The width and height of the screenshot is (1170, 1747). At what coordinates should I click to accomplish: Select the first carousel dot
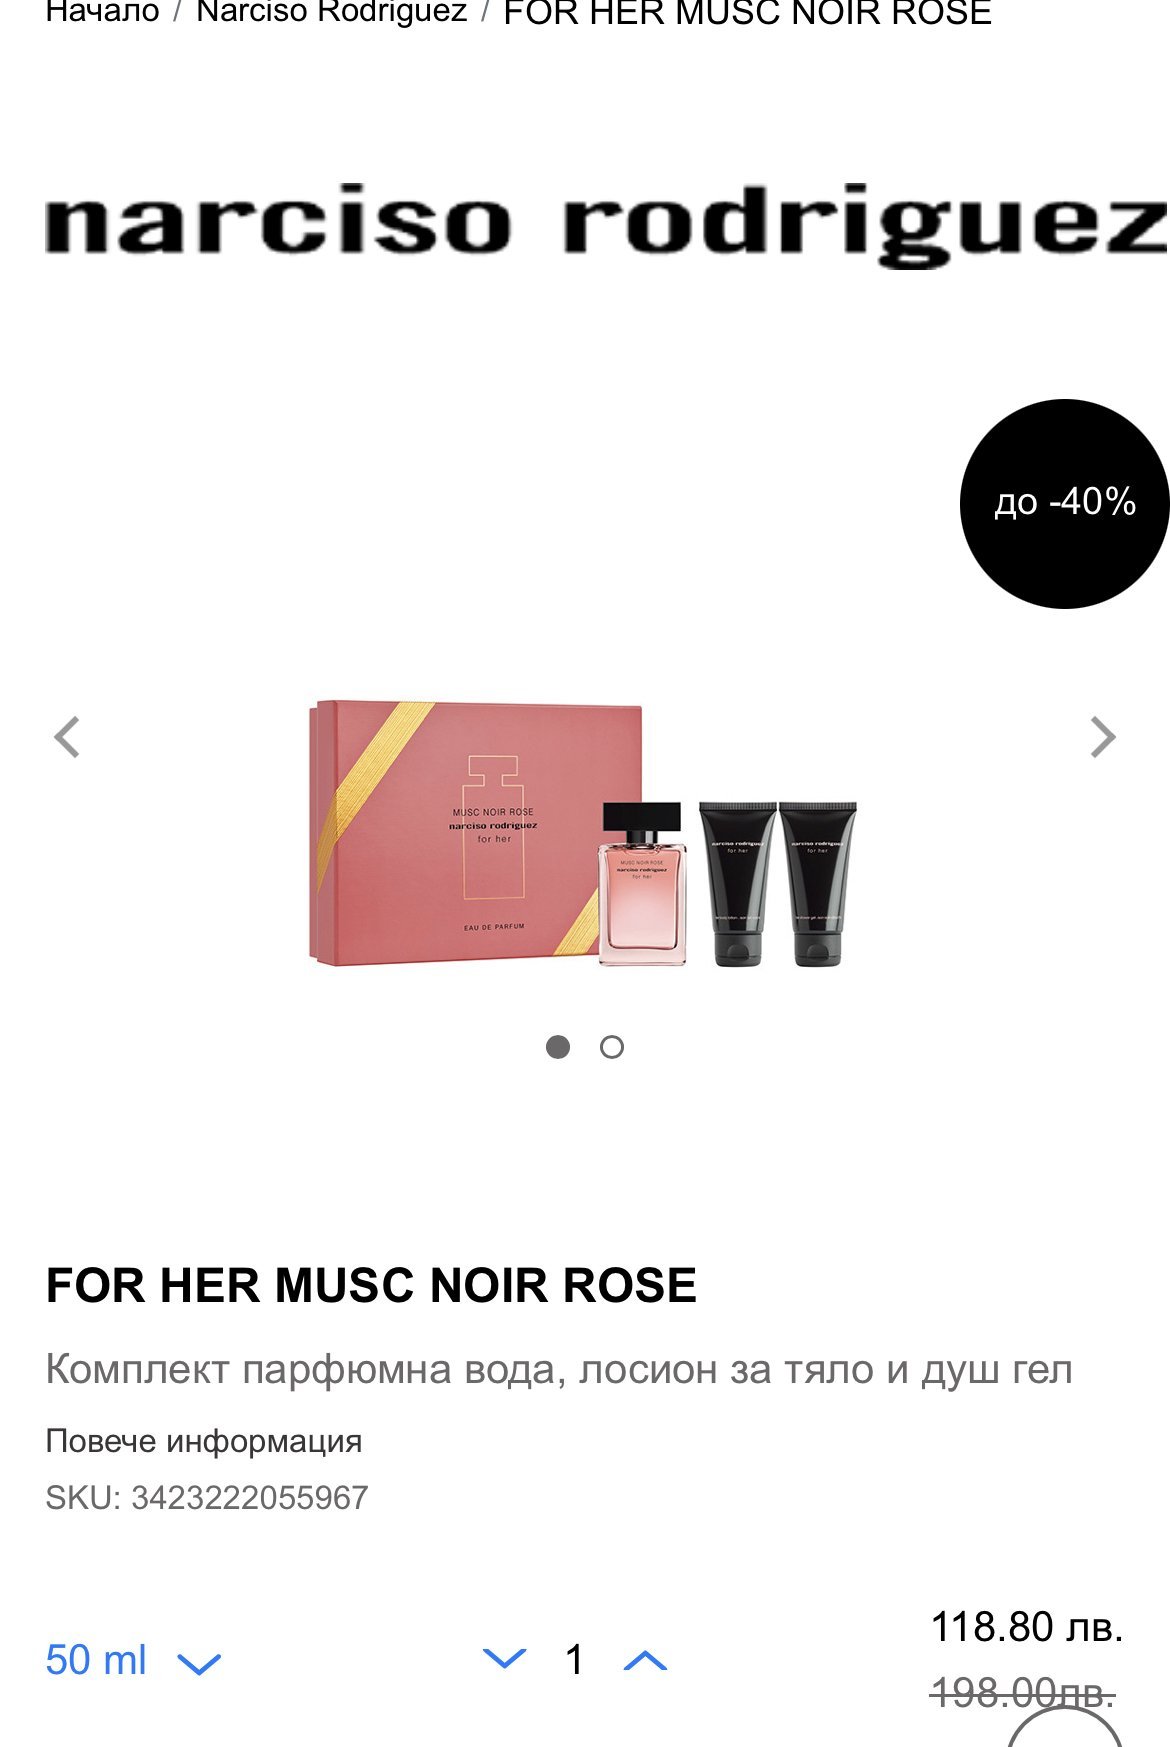(x=558, y=1047)
